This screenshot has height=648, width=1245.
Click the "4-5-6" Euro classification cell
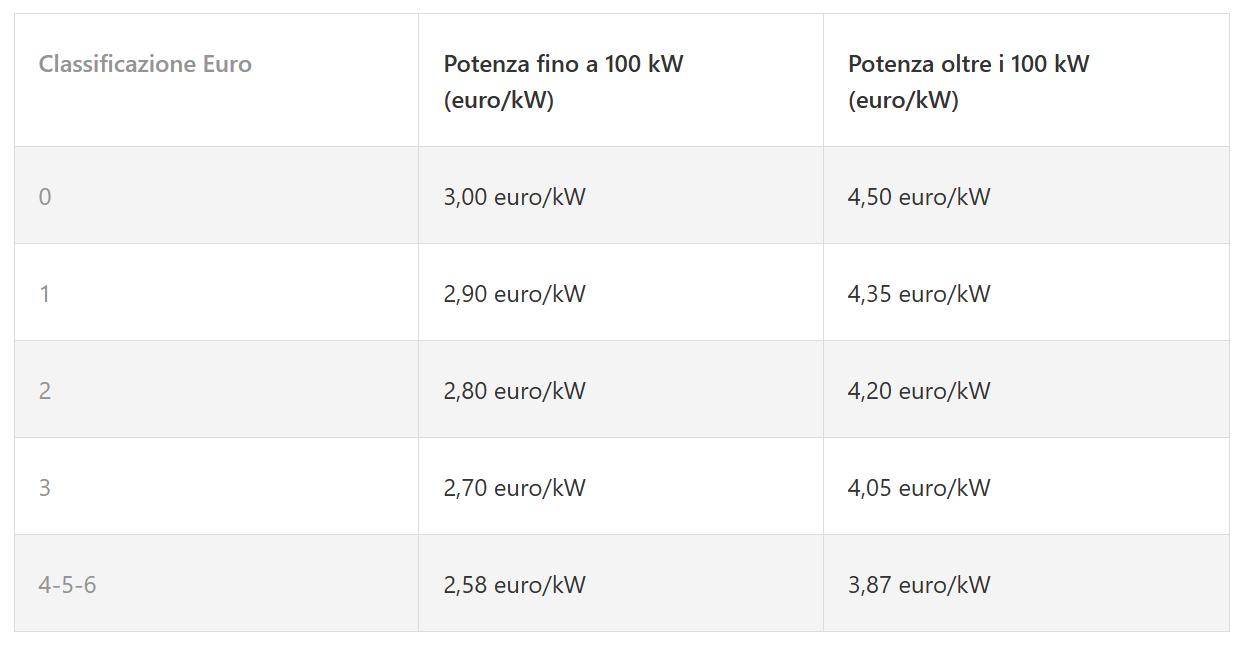point(67,585)
